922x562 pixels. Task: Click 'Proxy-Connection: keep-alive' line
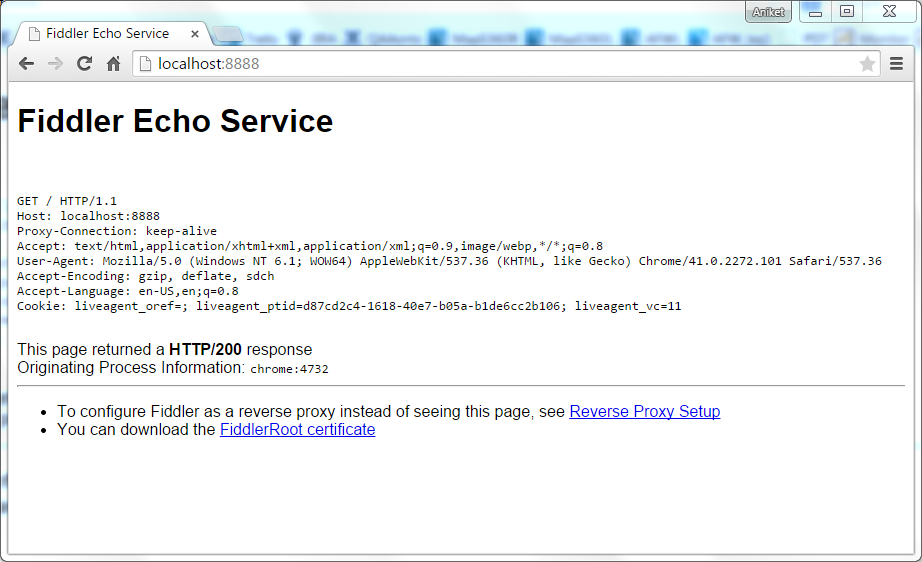(116, 231)
